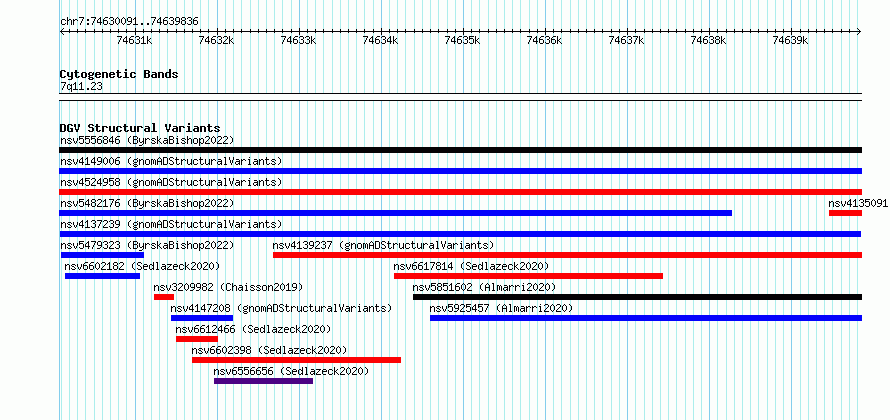Open nsv5482176 (ByrskaBishop2022) label
The height and width of the screenshot is (420, 890).
click(146, 203)
